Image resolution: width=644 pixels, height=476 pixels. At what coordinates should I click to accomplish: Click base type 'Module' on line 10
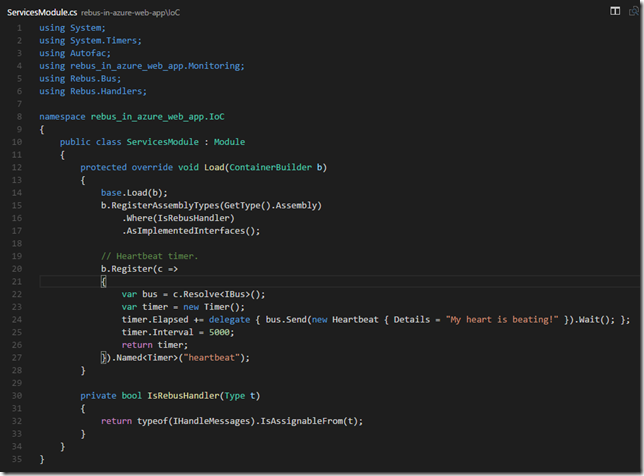[x=229, y=142]
